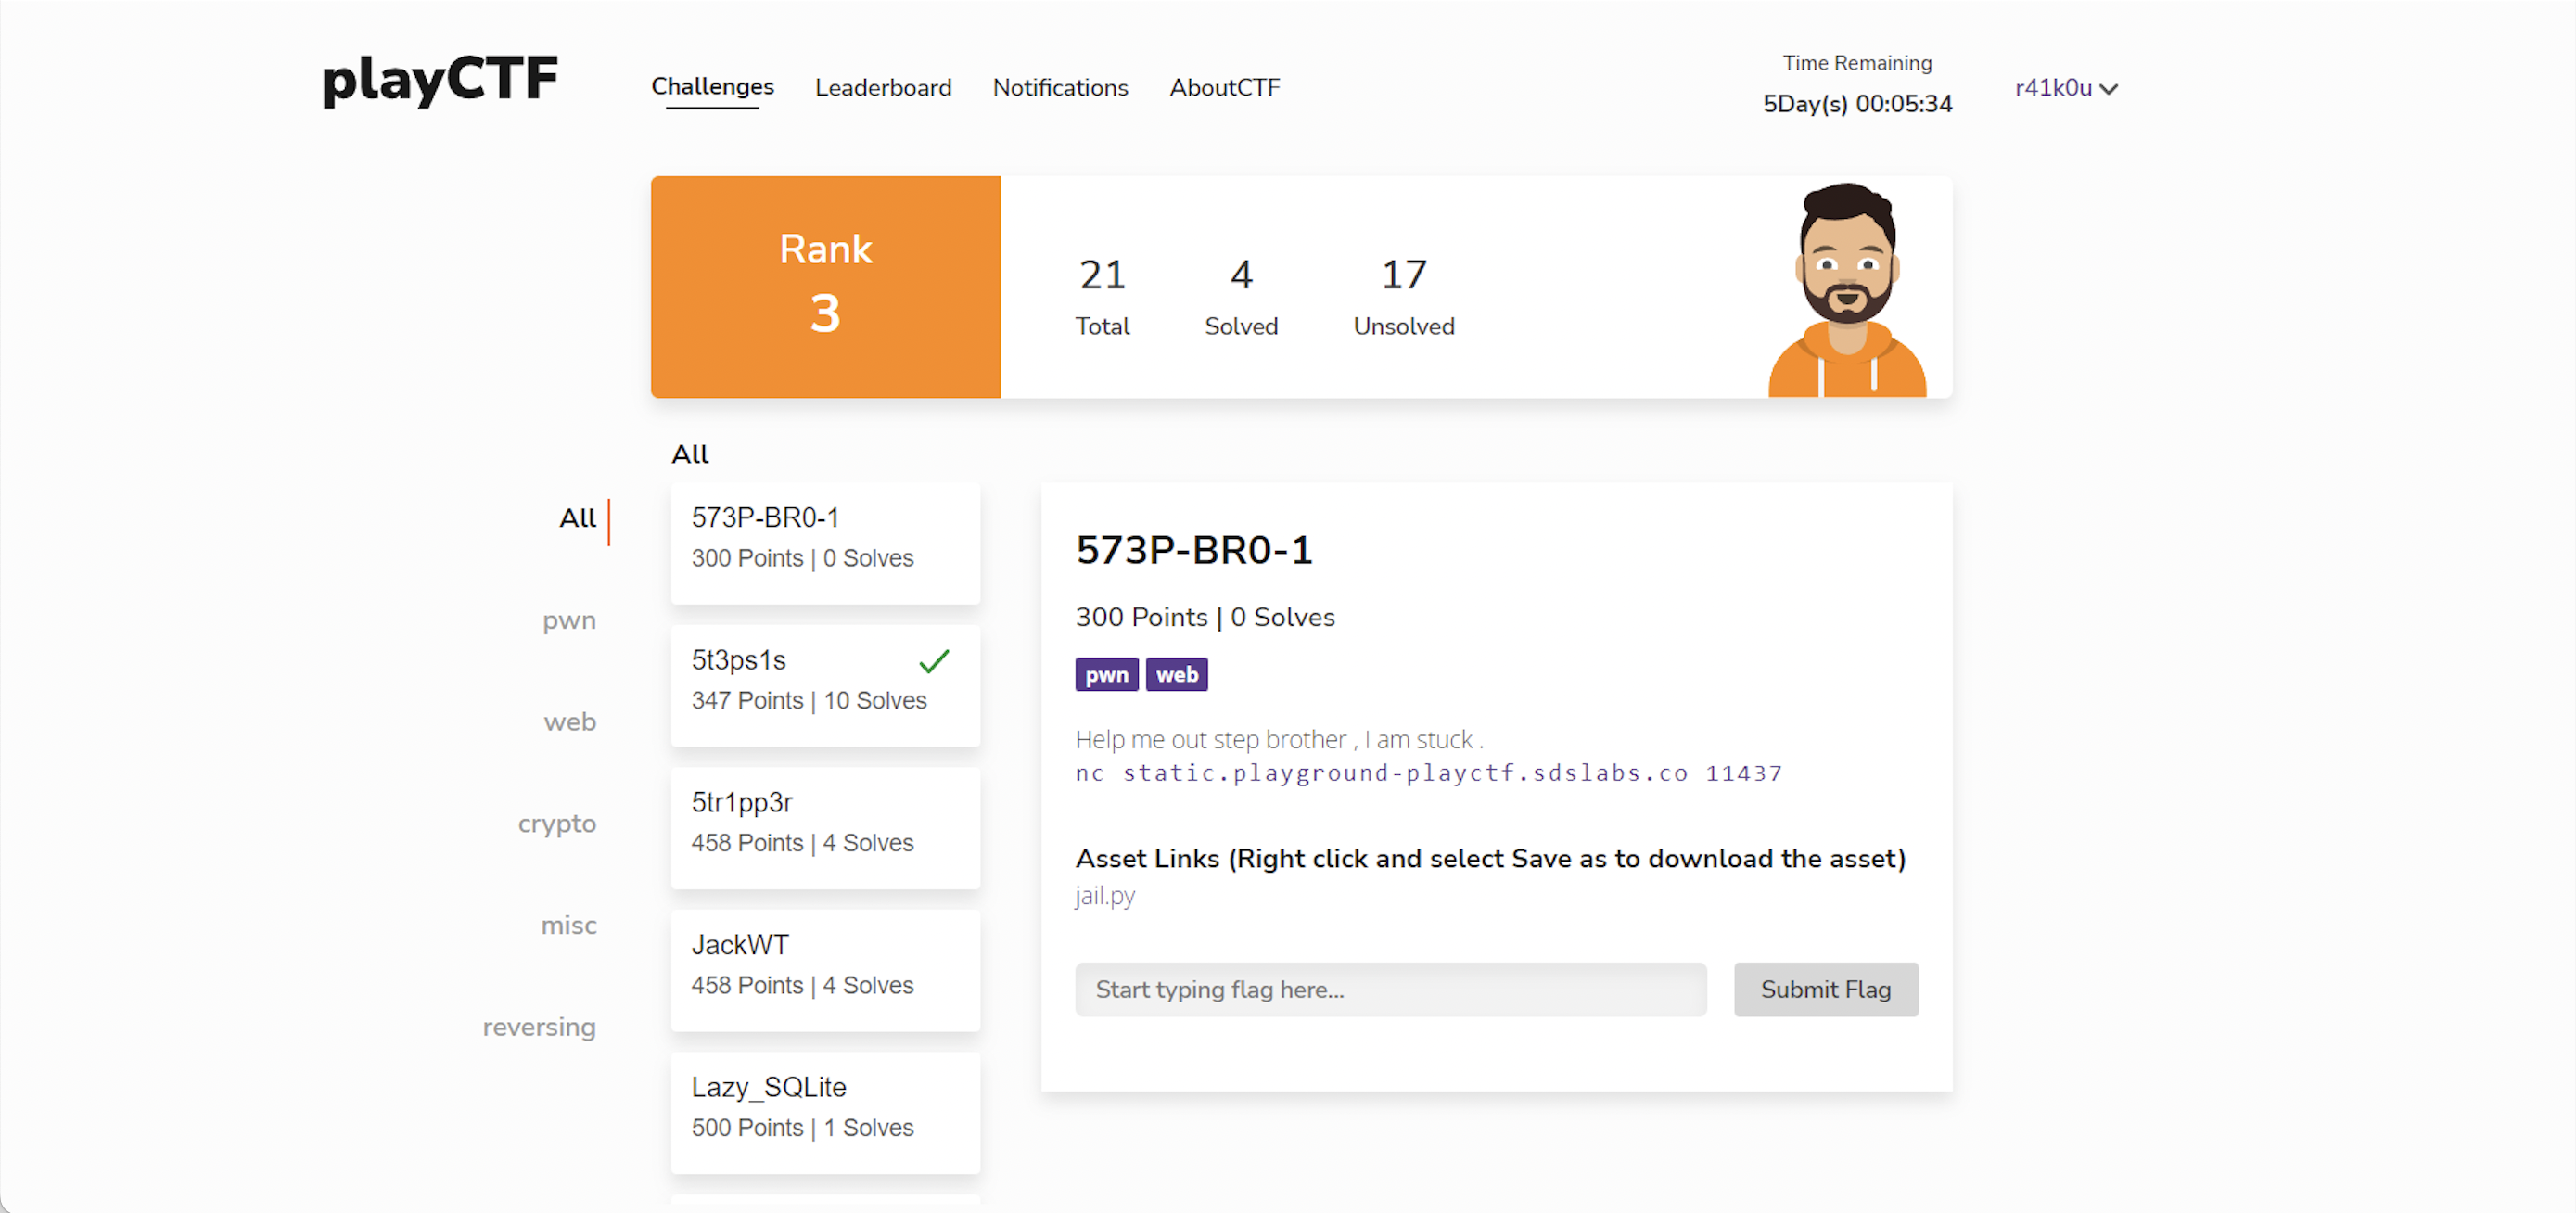The height and width of the screenshot is (1213, 2576).
Task: Open the 5tr1pp3r challenge card
Action: [x=825, y=828]
